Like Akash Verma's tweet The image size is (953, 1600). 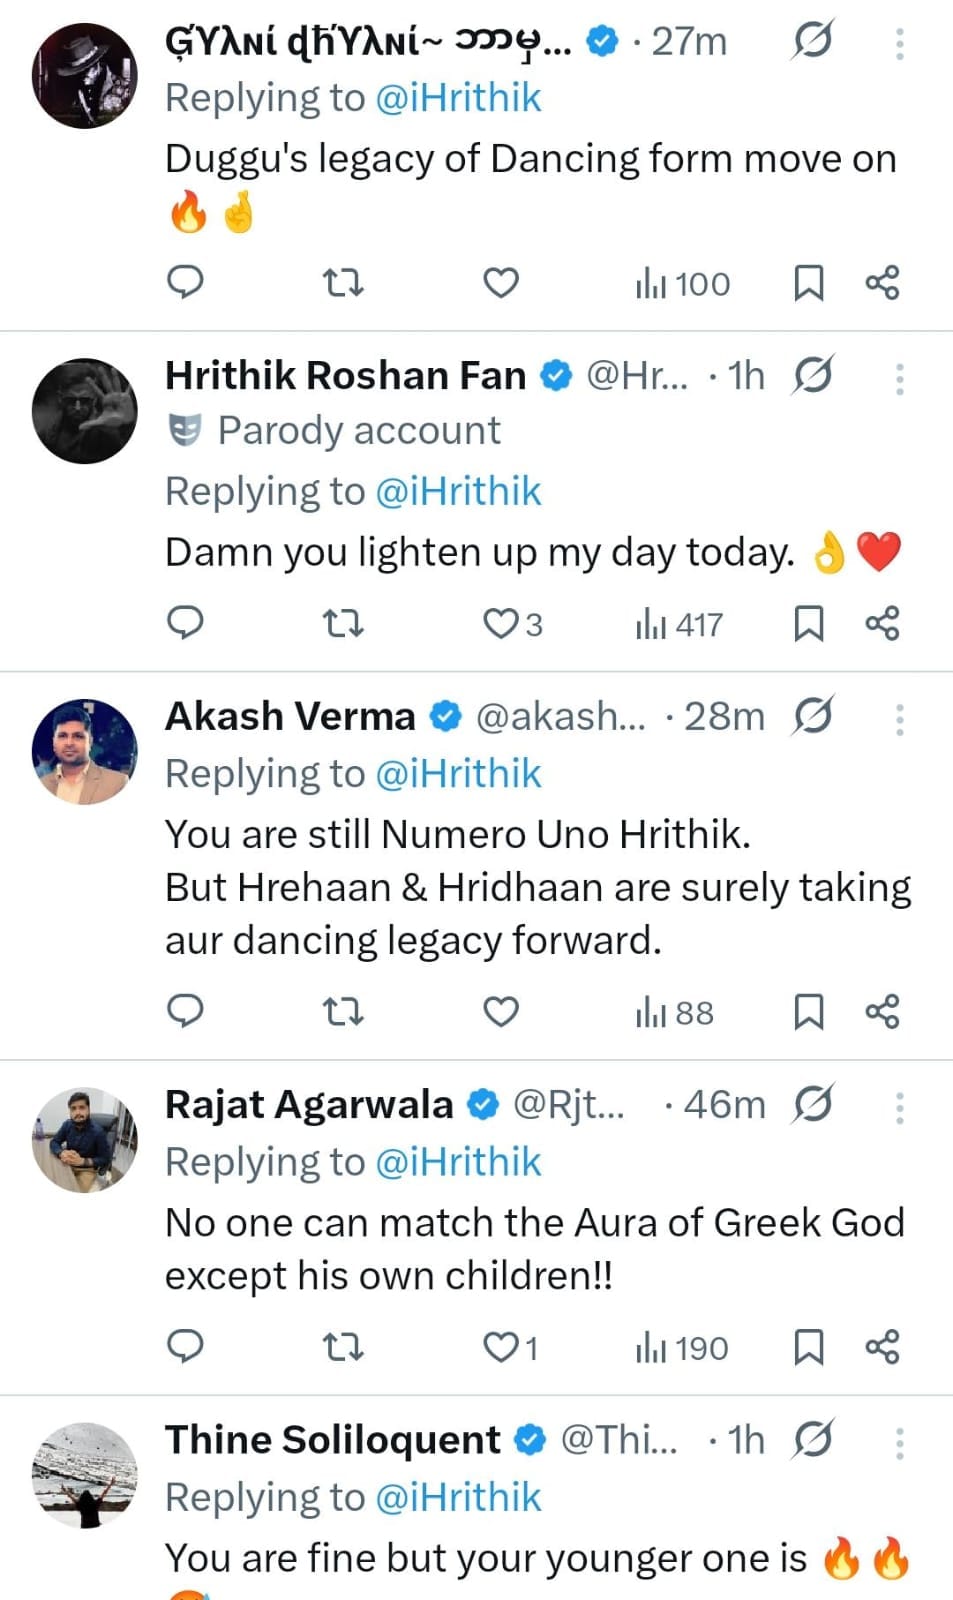tap(501, 1012)
